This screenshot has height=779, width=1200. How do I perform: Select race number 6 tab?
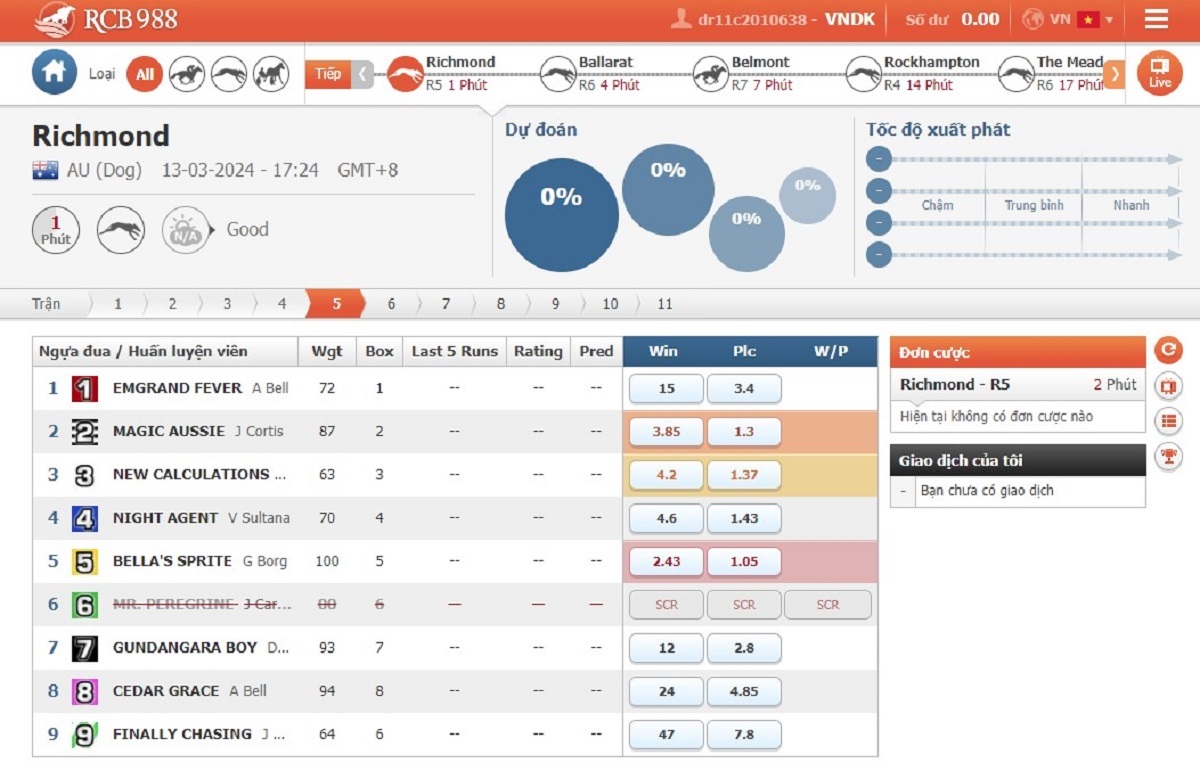point(391,304)
